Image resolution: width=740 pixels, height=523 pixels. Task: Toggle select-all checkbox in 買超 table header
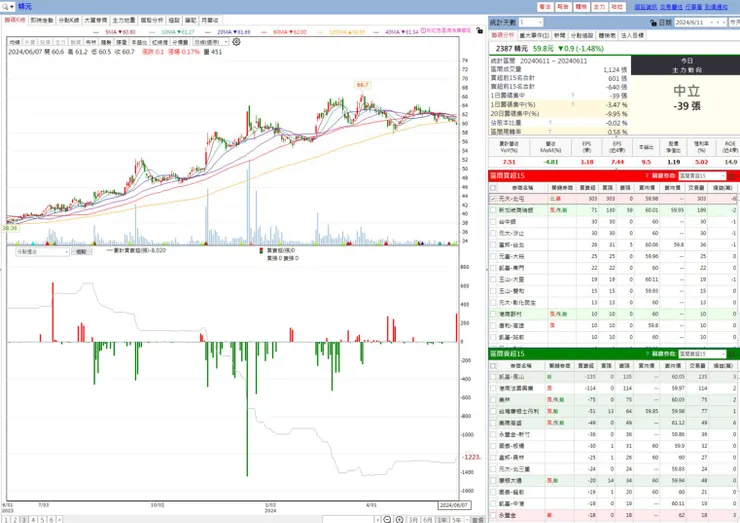[x=493, y=187]
